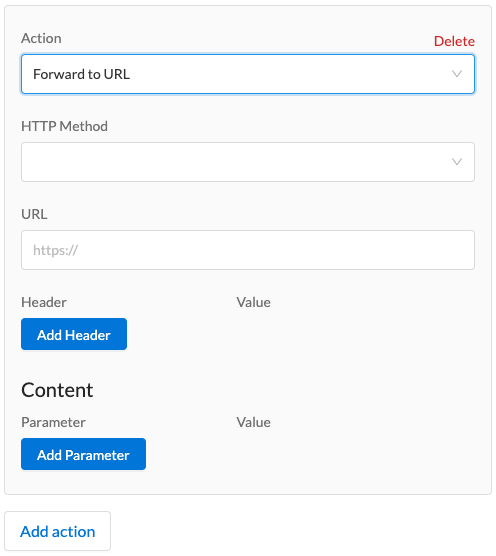
Task: Click the HTTP Method field label
Action: click(x=64, y=126)
